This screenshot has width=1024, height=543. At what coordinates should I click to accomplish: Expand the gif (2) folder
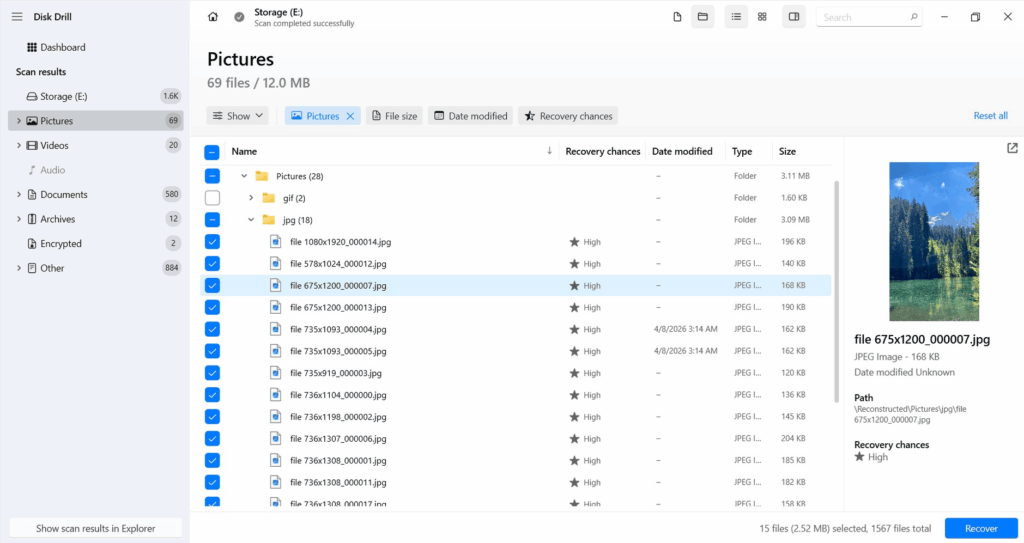coord(251,198)
